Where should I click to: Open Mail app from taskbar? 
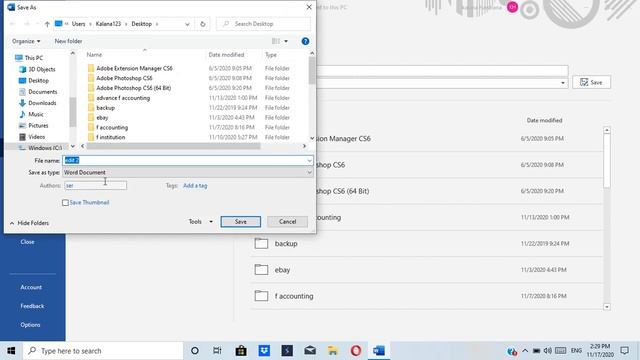(310, 351)
